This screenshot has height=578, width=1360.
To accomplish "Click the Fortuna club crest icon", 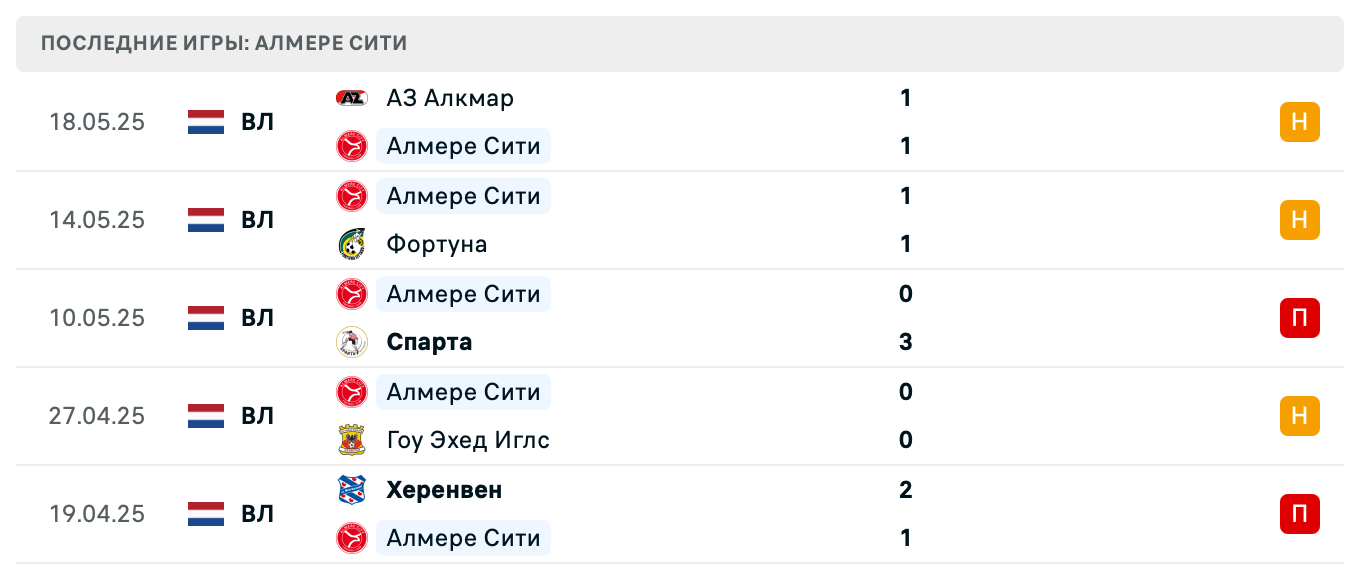I will 352,244.
